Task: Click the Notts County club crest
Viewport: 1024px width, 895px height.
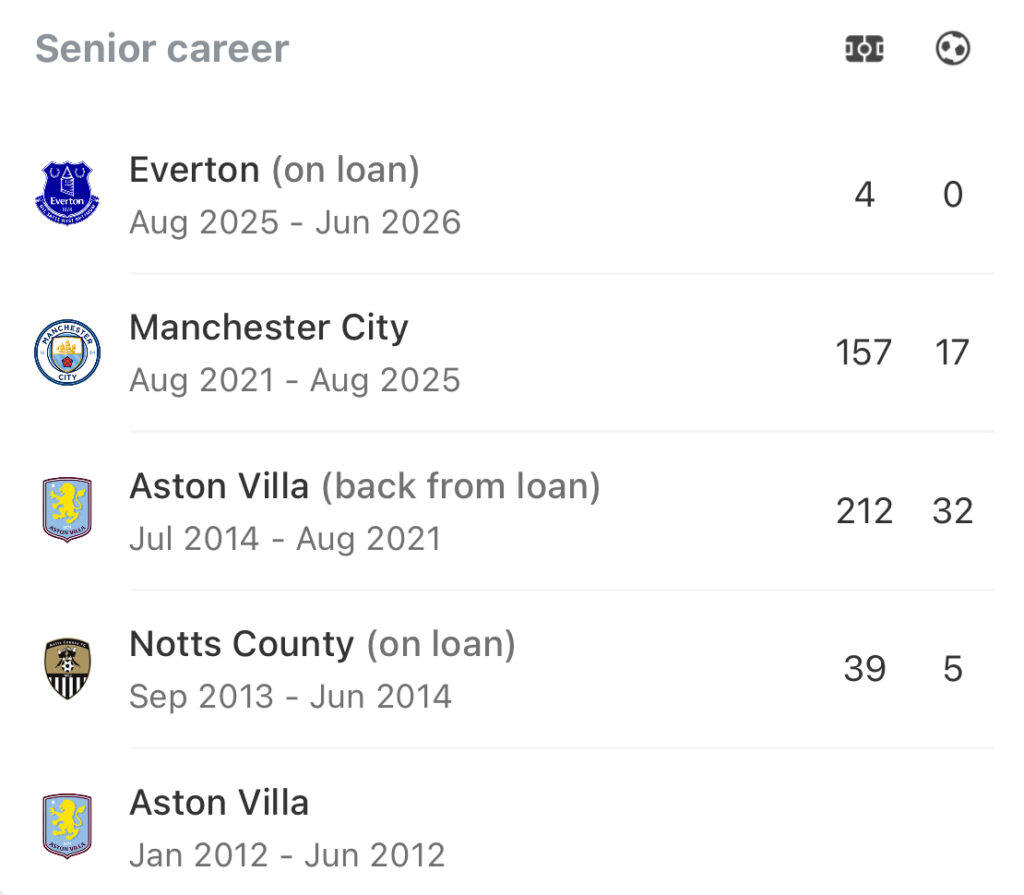Action: [67, 668]
